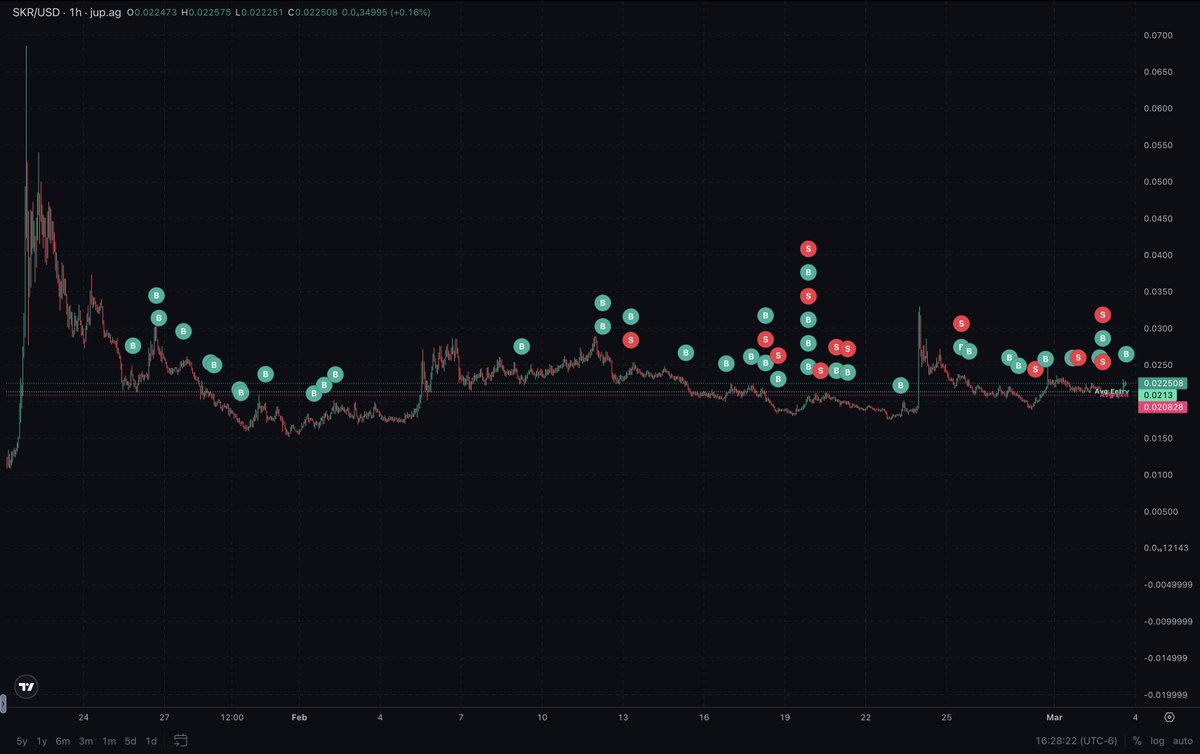Click the 12:00 time axis label

click(233, 717)
